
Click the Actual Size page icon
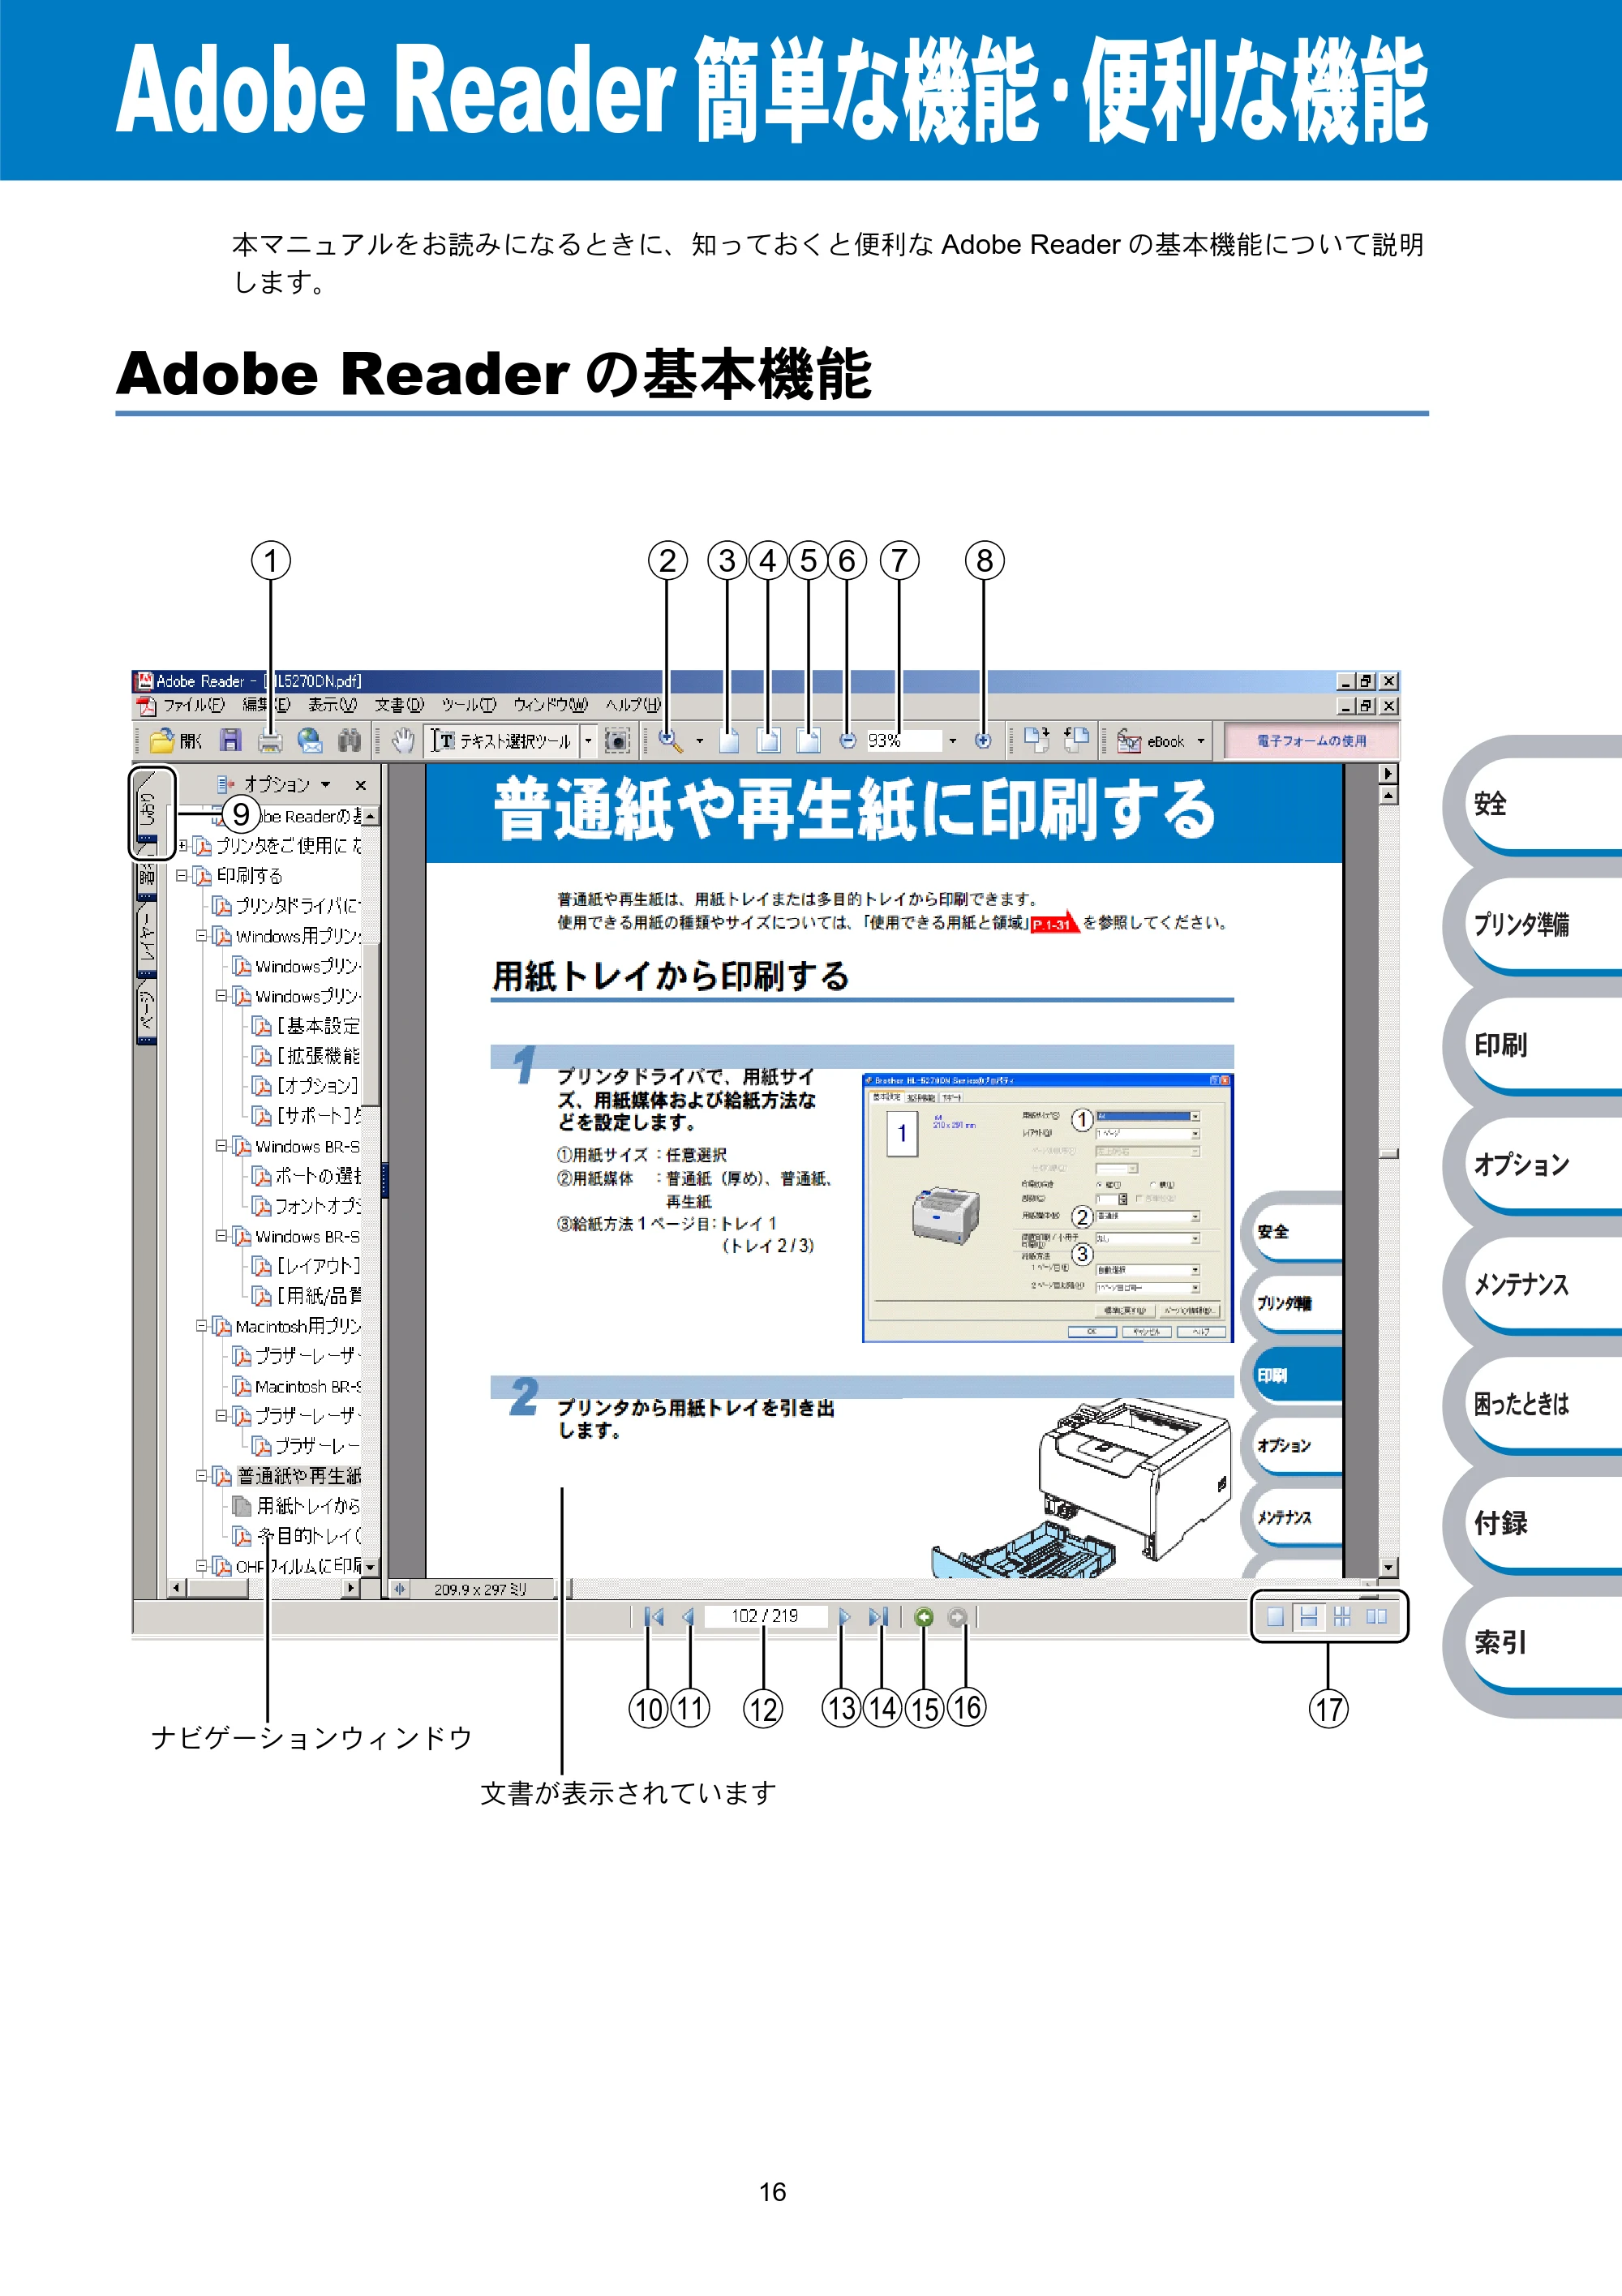729,741
